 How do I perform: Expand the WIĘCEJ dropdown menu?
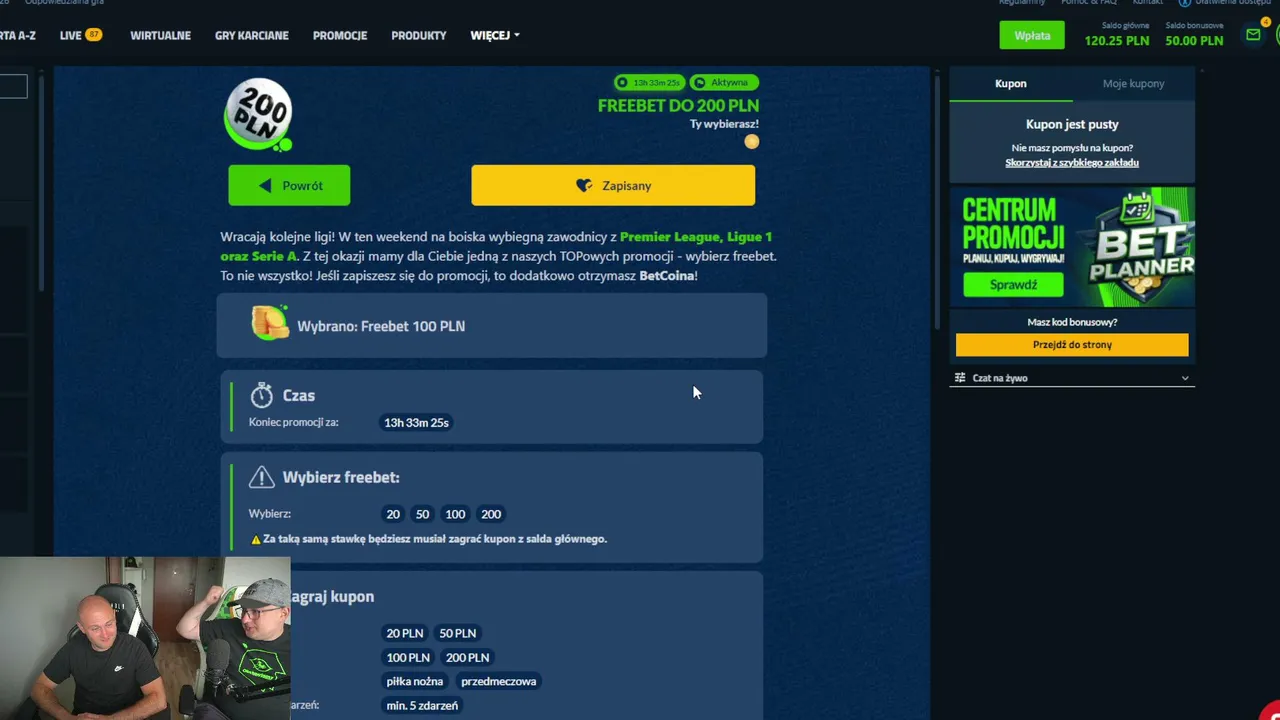tap(495, 35)
